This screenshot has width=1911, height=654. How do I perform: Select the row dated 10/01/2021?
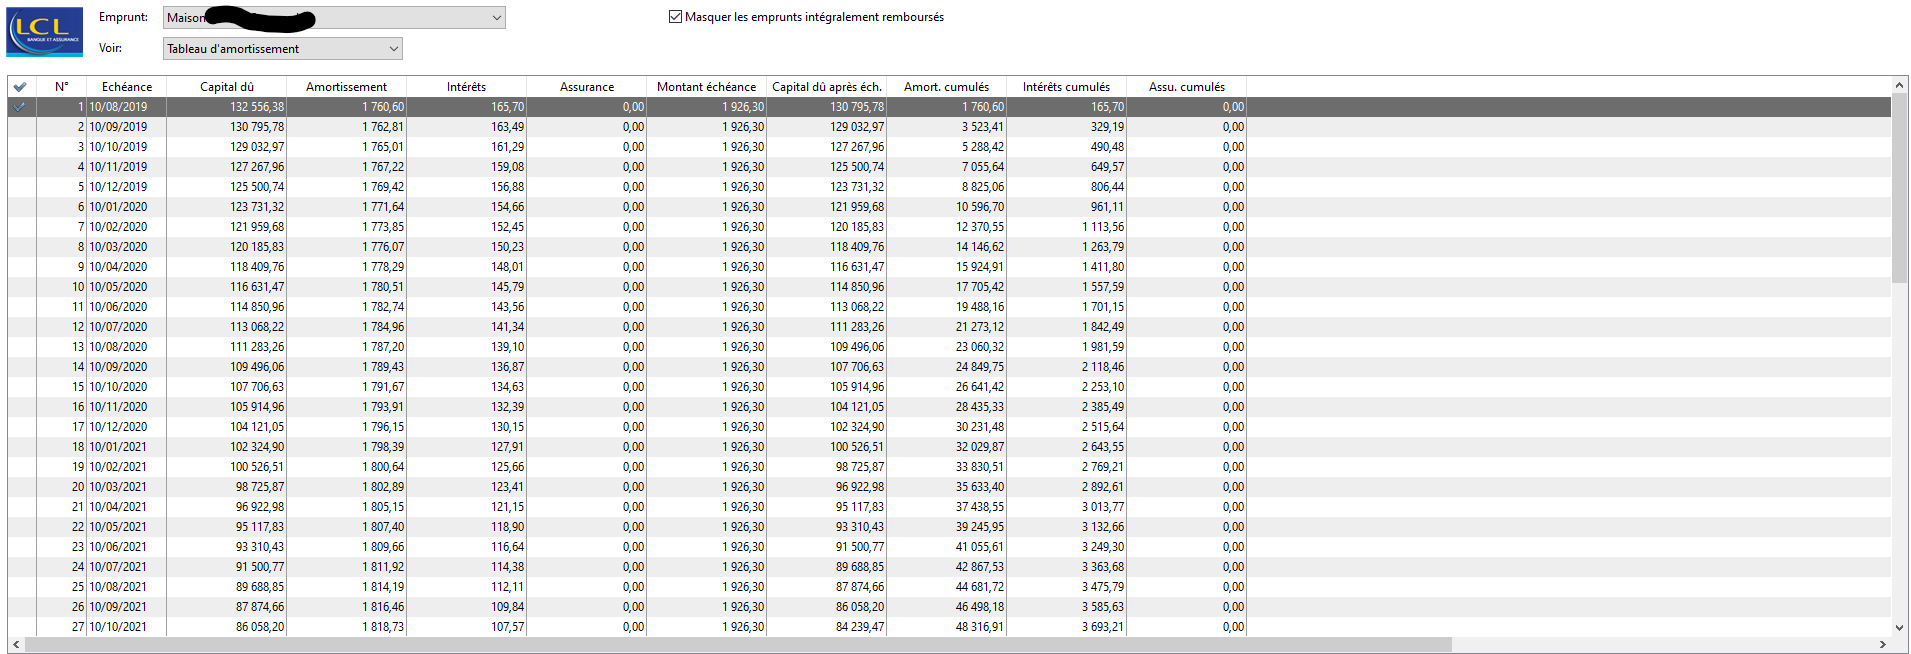coord(949,447)
